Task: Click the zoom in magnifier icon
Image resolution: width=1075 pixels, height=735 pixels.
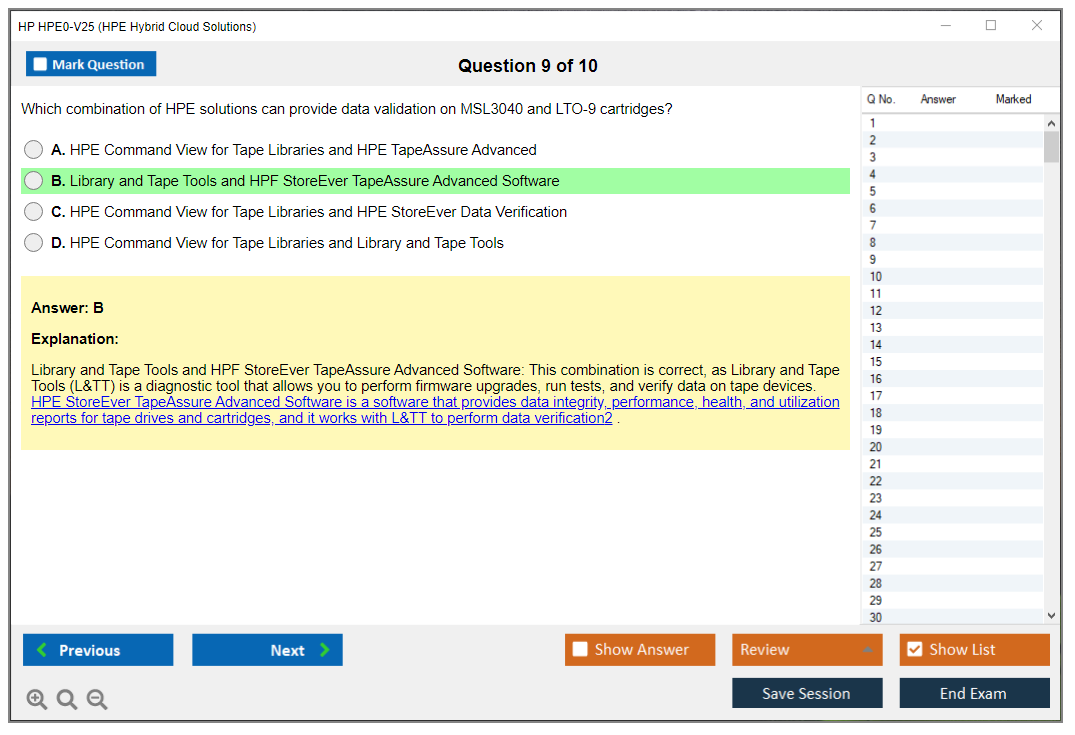Action: 37,700
